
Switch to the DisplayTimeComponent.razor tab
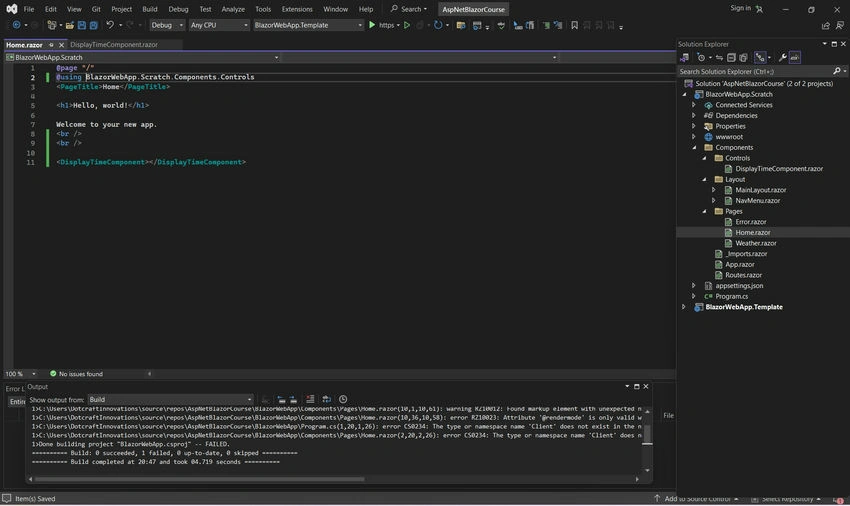coord(114,44)
